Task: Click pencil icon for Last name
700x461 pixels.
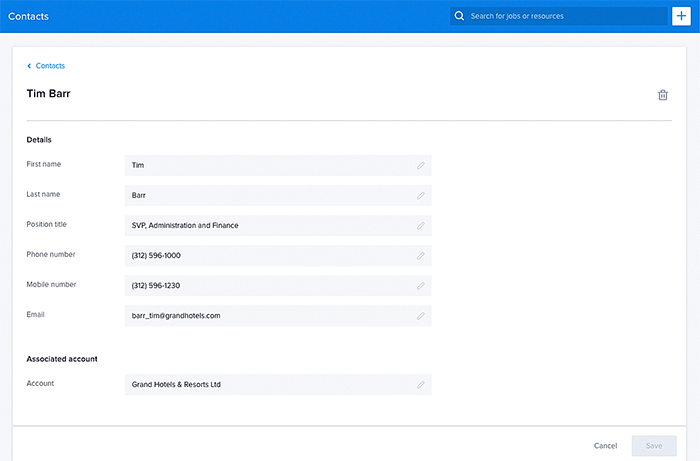Action: [x=421, y=195]
